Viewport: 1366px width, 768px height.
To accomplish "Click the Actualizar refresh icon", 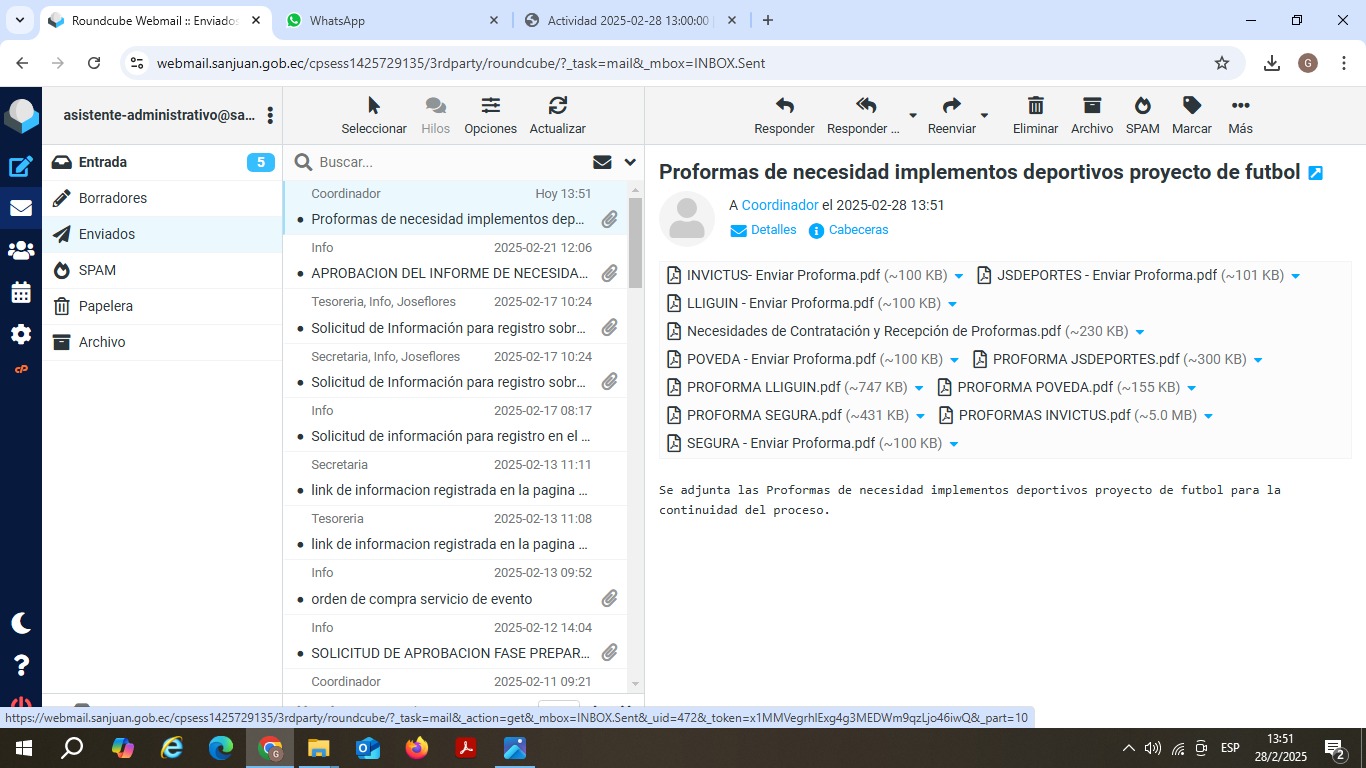I will [557, 106].
